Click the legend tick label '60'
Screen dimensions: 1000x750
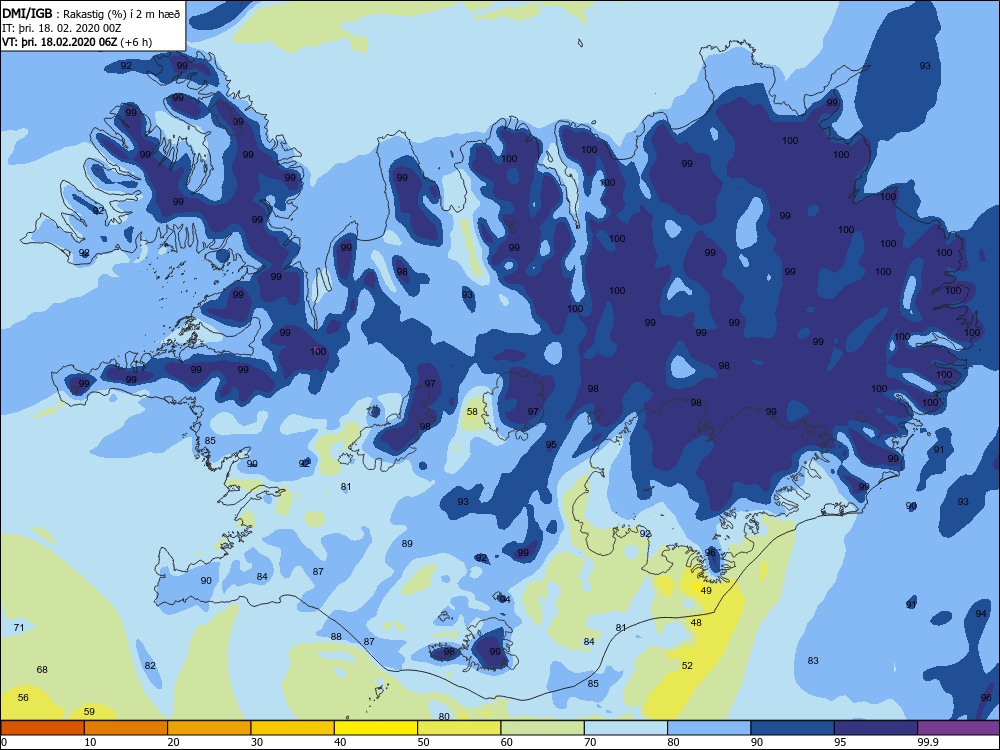click(x=507, y=742)
